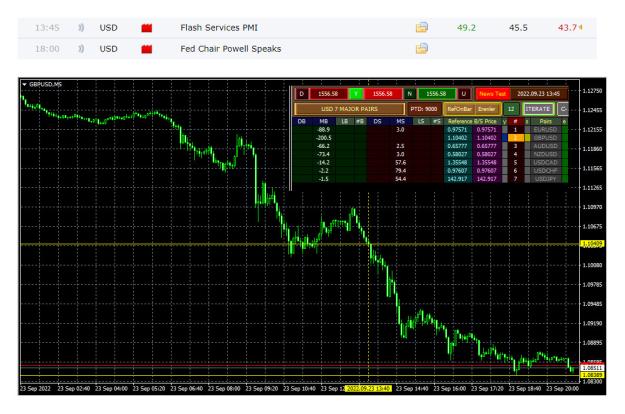Click the D button in dashboard
Image resolution: width=625 pixels, height=414 pixels.
point(301,94)
